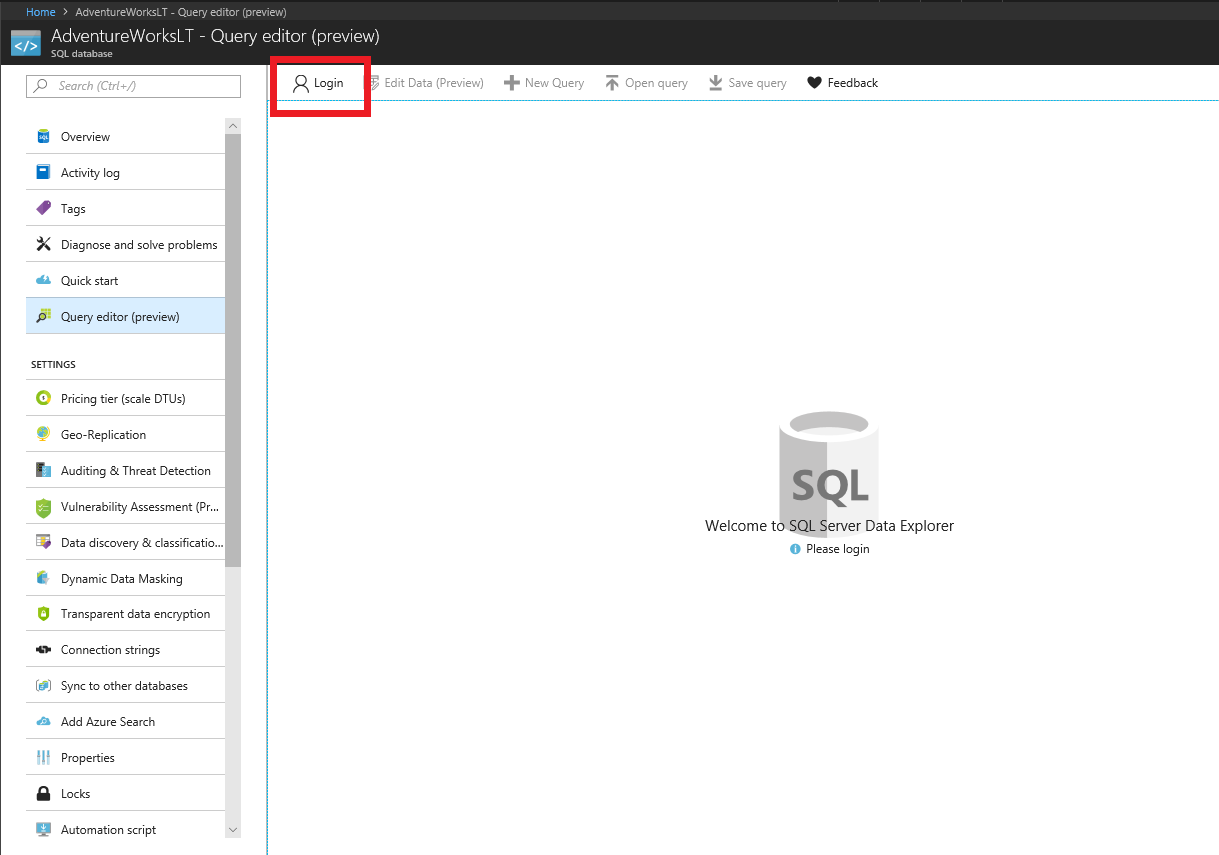The image size is (1219, 855).
Task: Open Properties settings
Action: (x=126, y=757)
